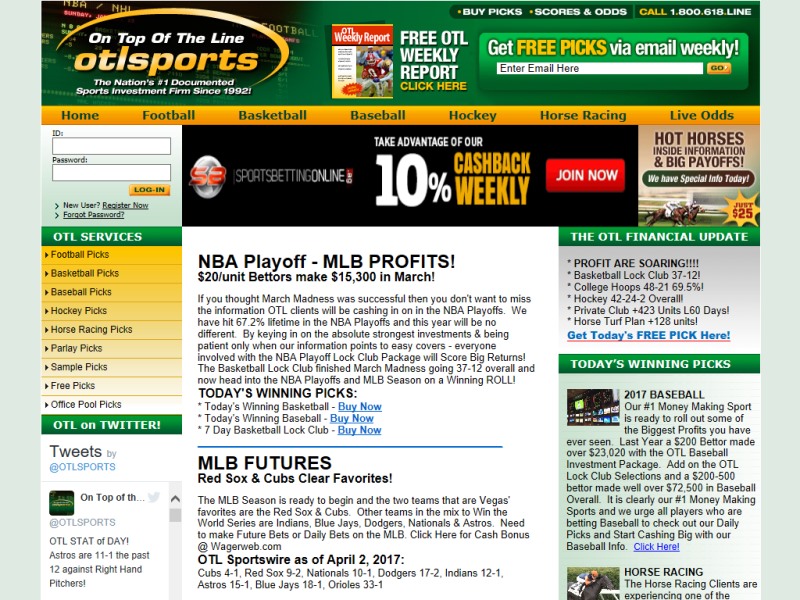Click the SportsBettingOnline SB logo

(208, 176)
